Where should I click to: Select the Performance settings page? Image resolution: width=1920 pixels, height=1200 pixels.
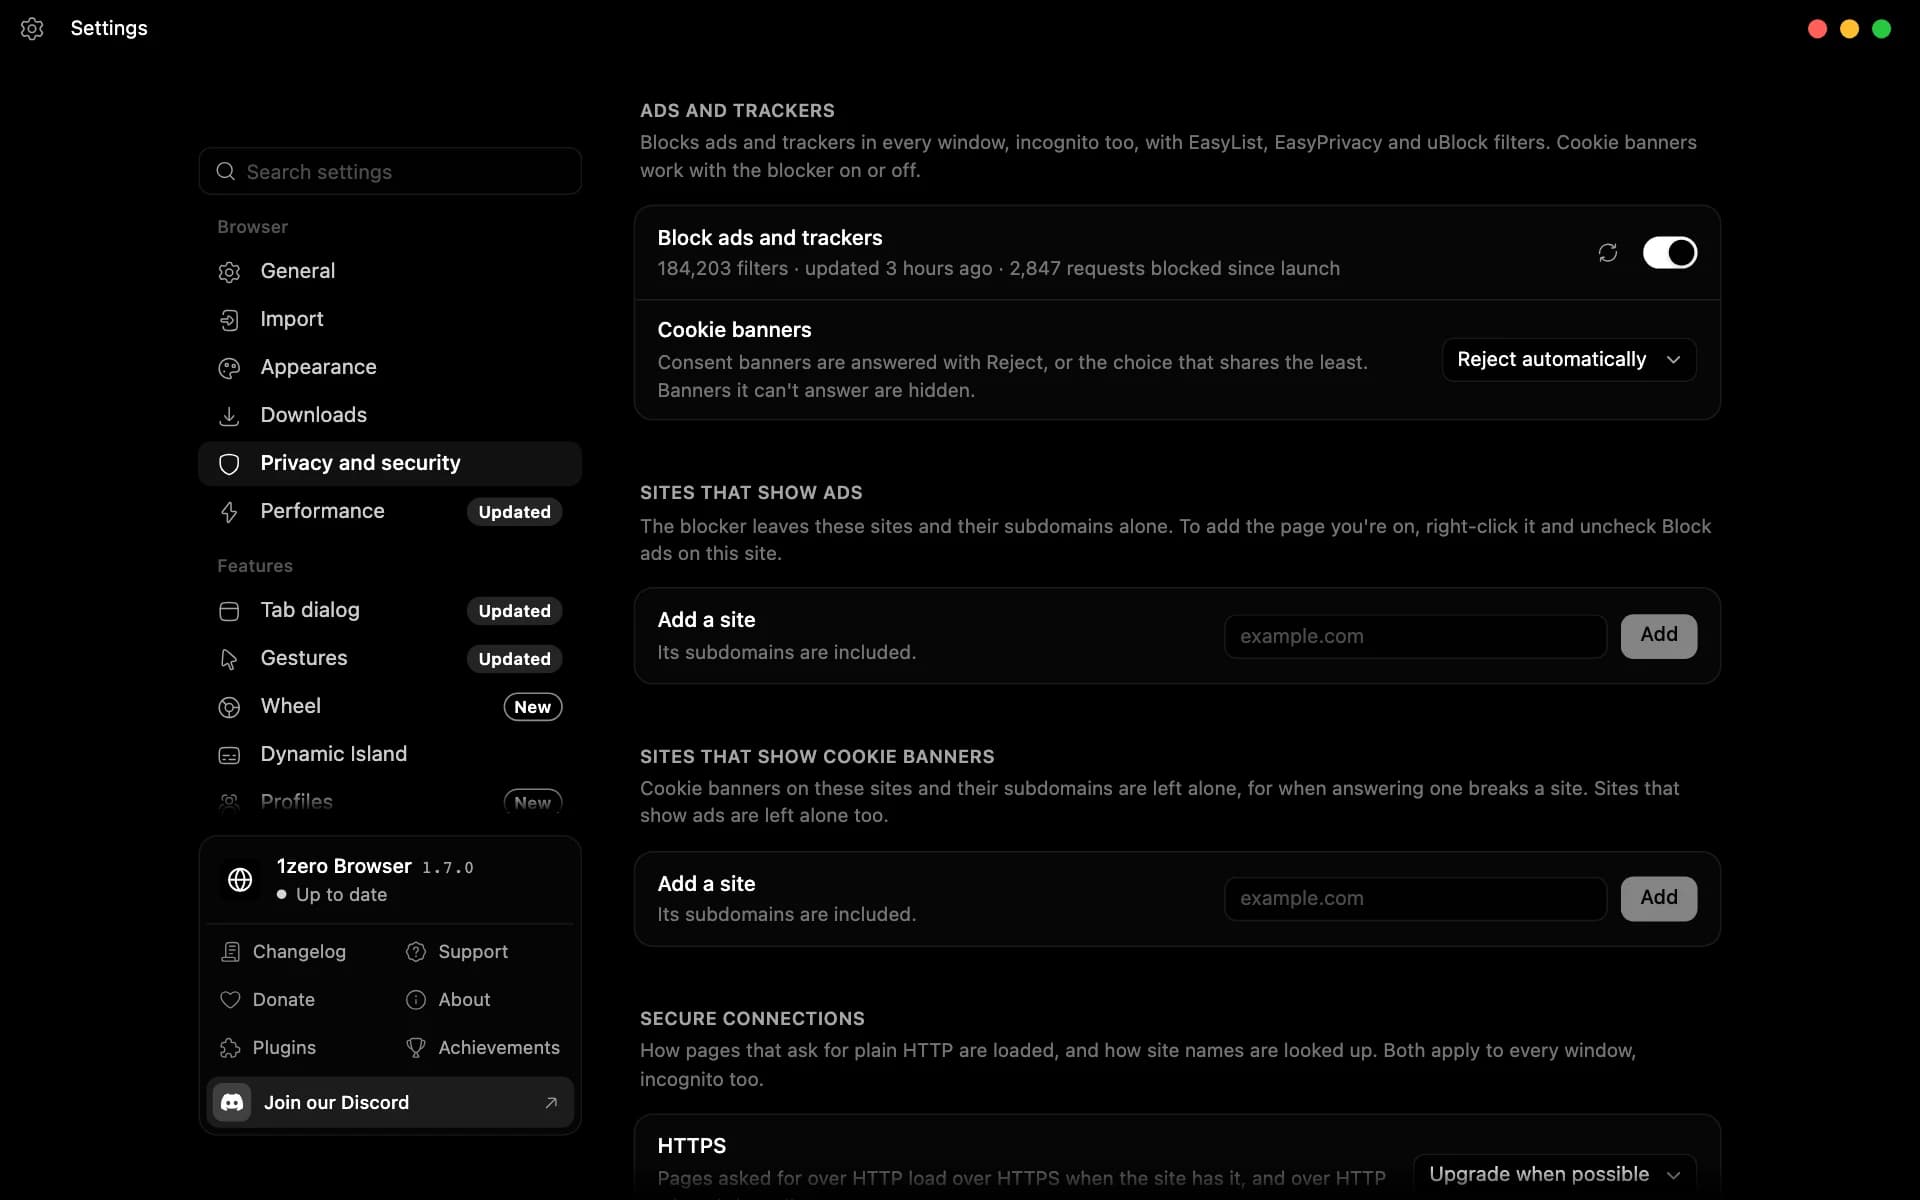[x=390, y=511]
